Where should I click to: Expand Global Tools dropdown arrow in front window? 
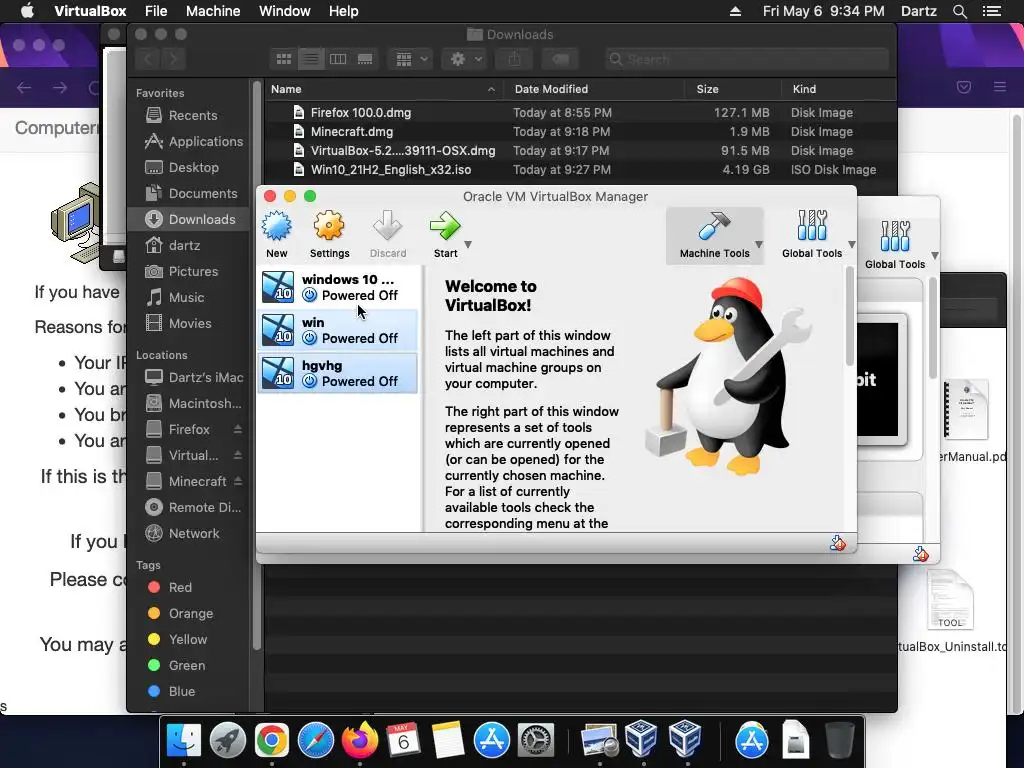click(852, 244)
